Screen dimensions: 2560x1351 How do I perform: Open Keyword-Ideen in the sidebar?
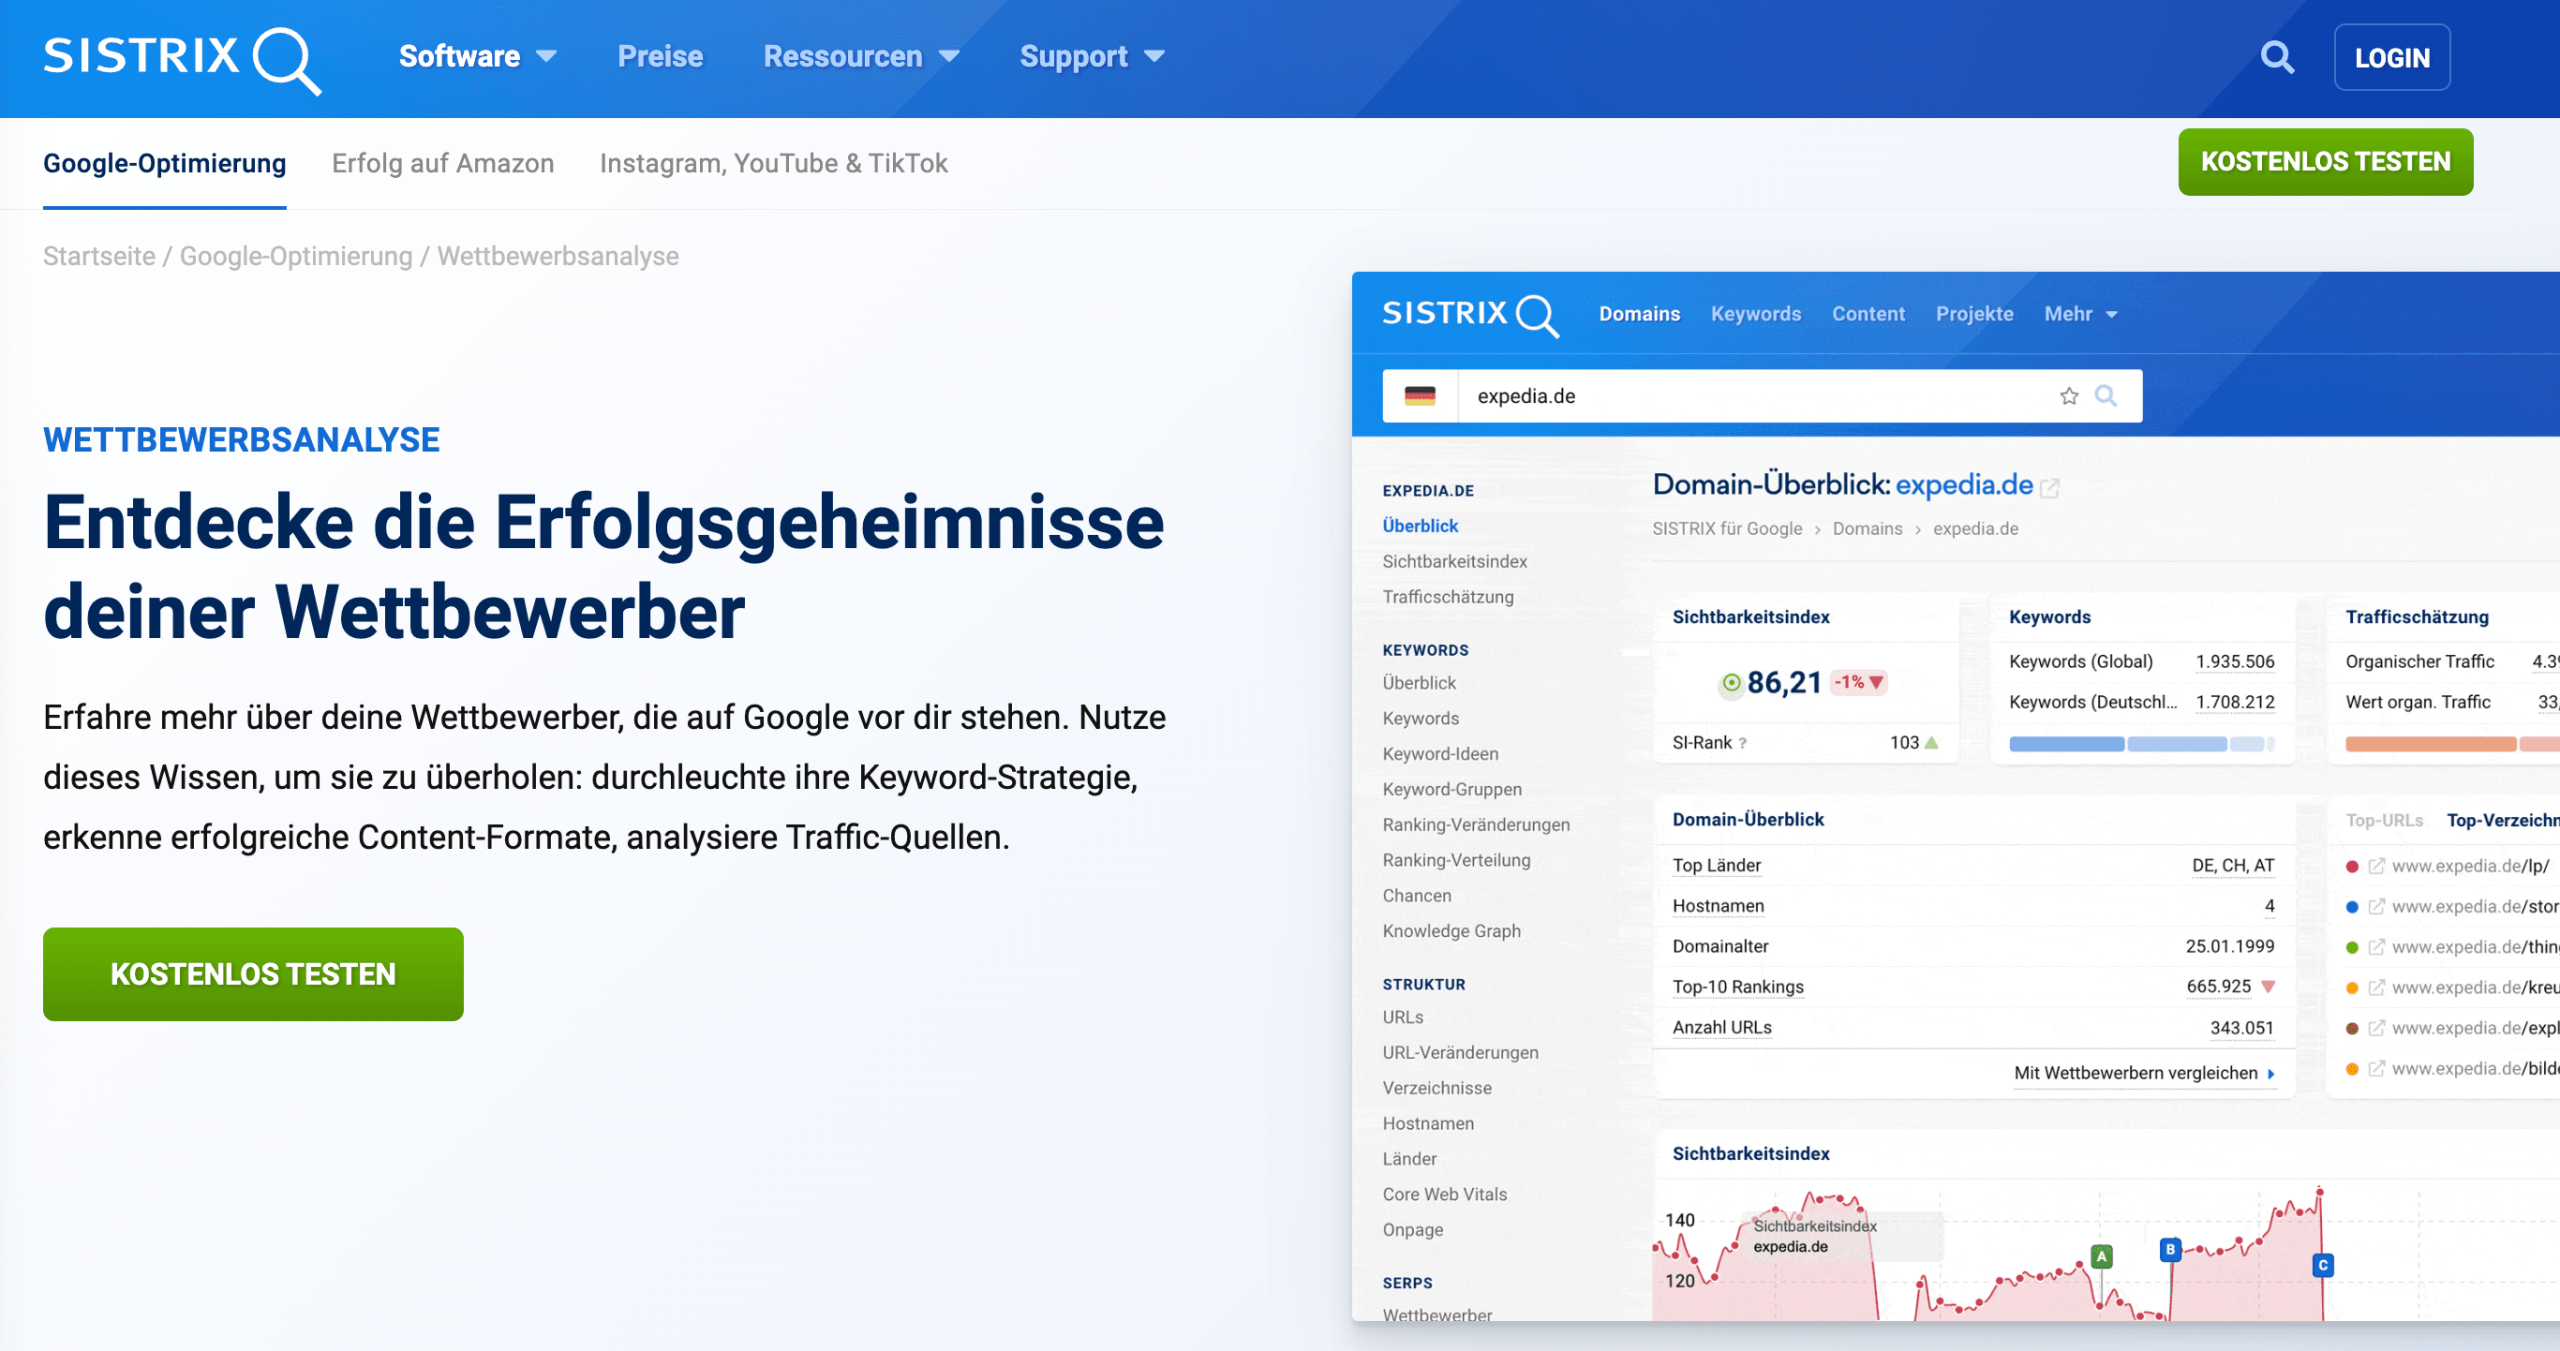1440,754
